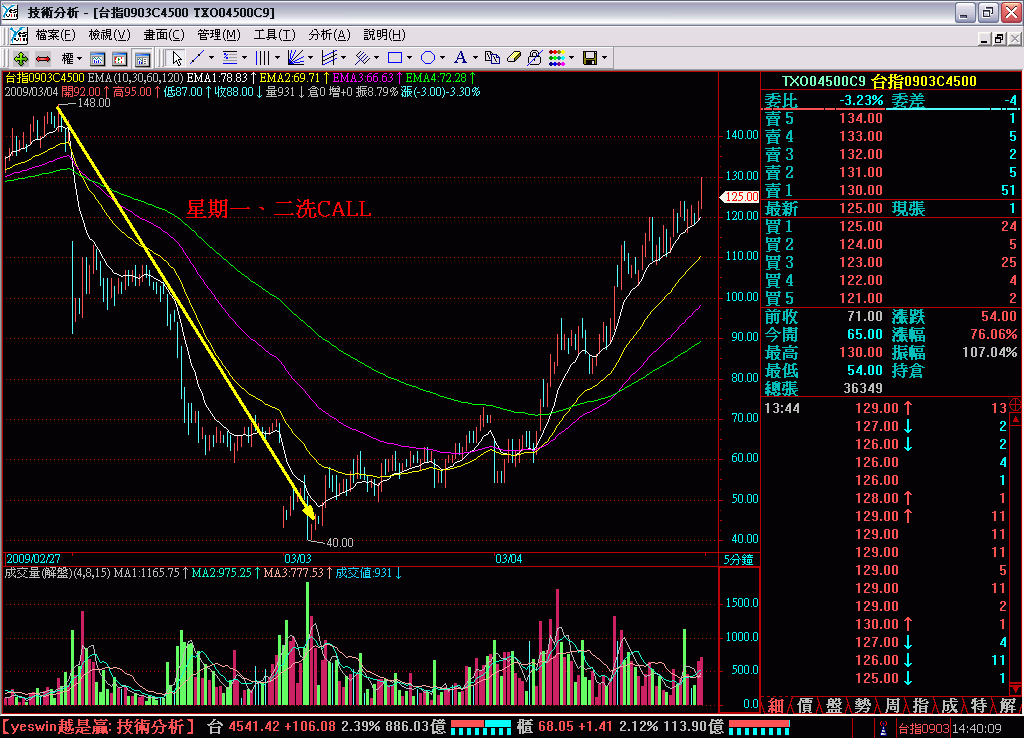The width and height of the screenshot is (1024, 738).
Task: Open the 分析(A) menu
Action: (x=329, y=35)
